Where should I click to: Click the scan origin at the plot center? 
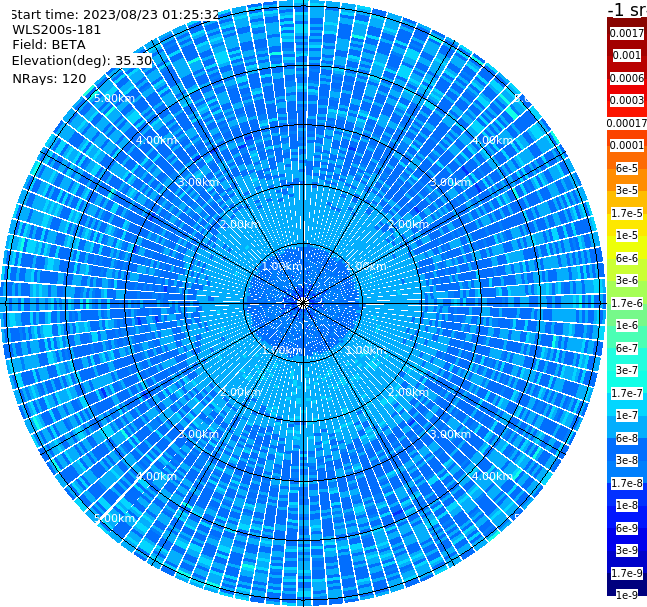303,303
